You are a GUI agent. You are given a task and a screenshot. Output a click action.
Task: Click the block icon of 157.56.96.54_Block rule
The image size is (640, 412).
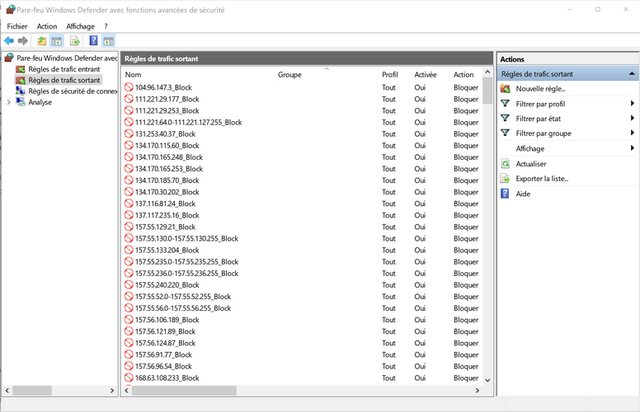129,366
